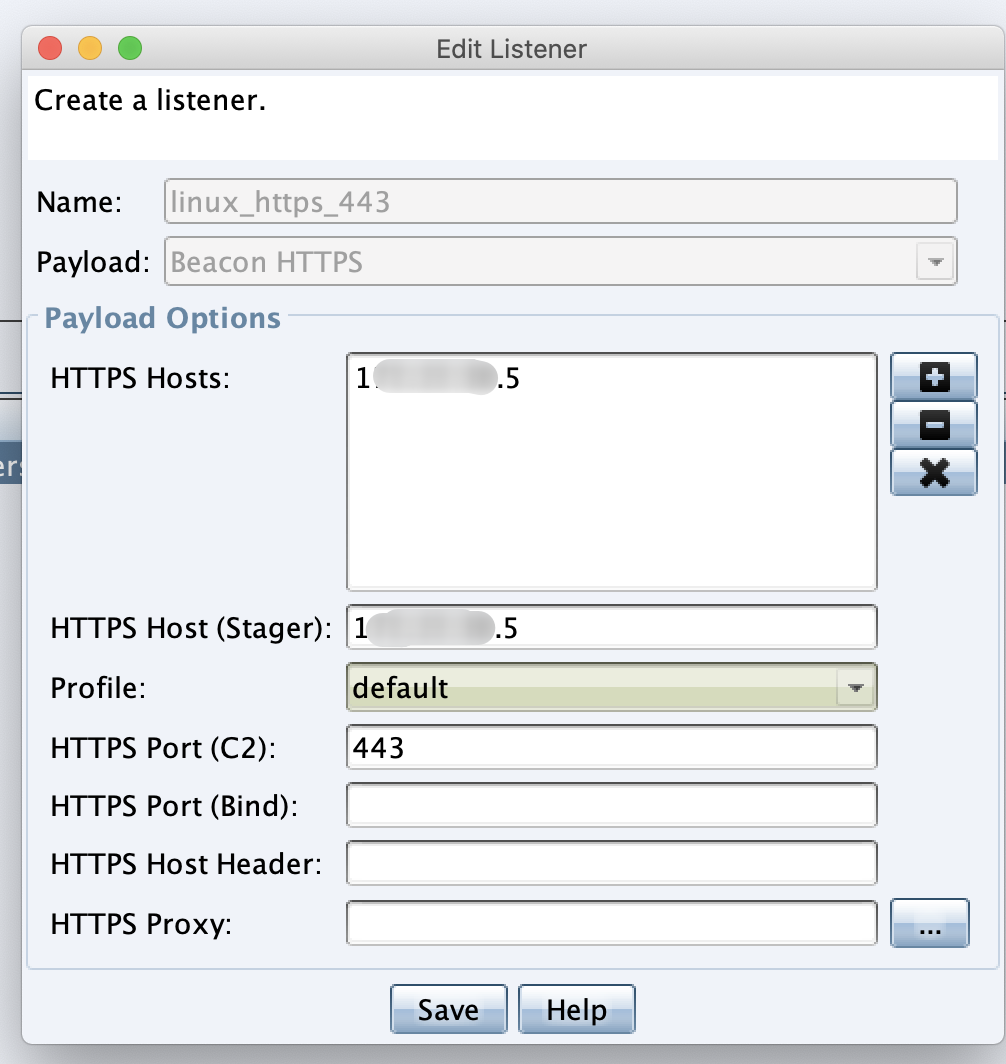The width and height of the screenshot is (1006, 1064).
Task: Click the Payload dropdown arrow icon
Action: pyautogui.click(x=934, y=261)
